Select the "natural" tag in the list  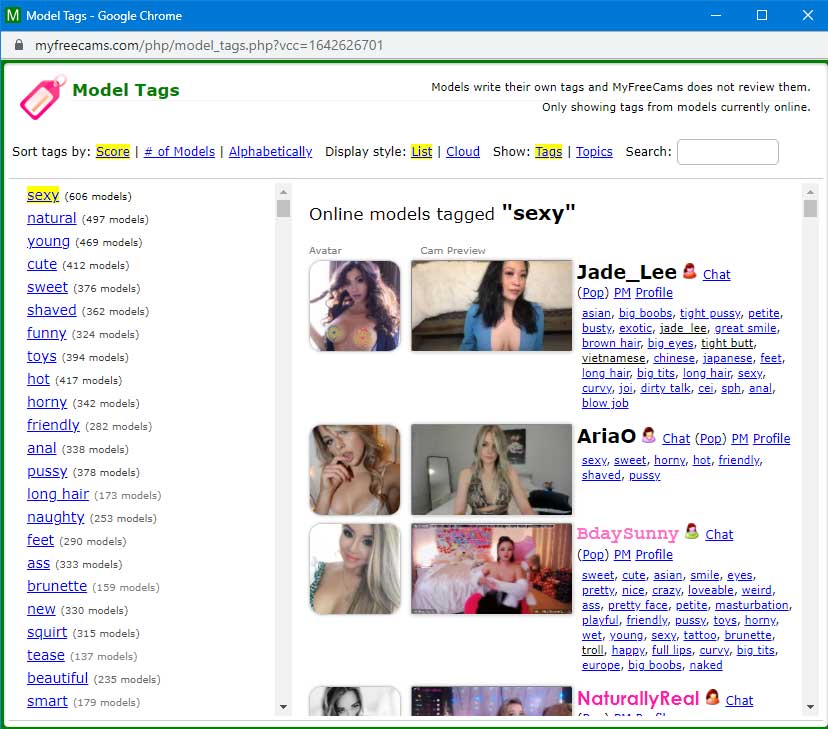click(51, 218)
